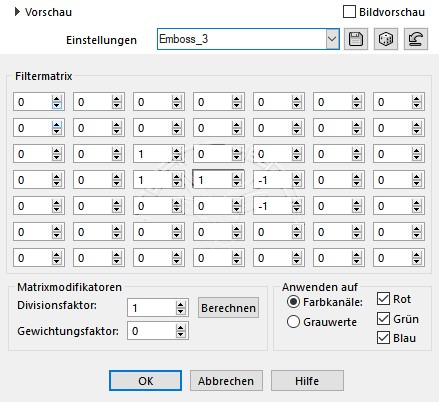Click the Berechnen button
Viewport: 439px width, 402px height.
(x=228, y=308)
